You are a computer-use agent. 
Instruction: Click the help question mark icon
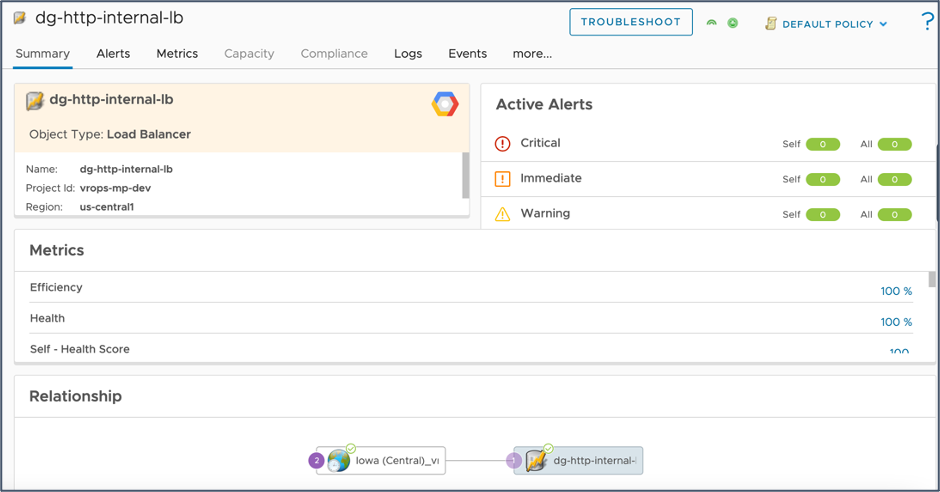[927, 23]
